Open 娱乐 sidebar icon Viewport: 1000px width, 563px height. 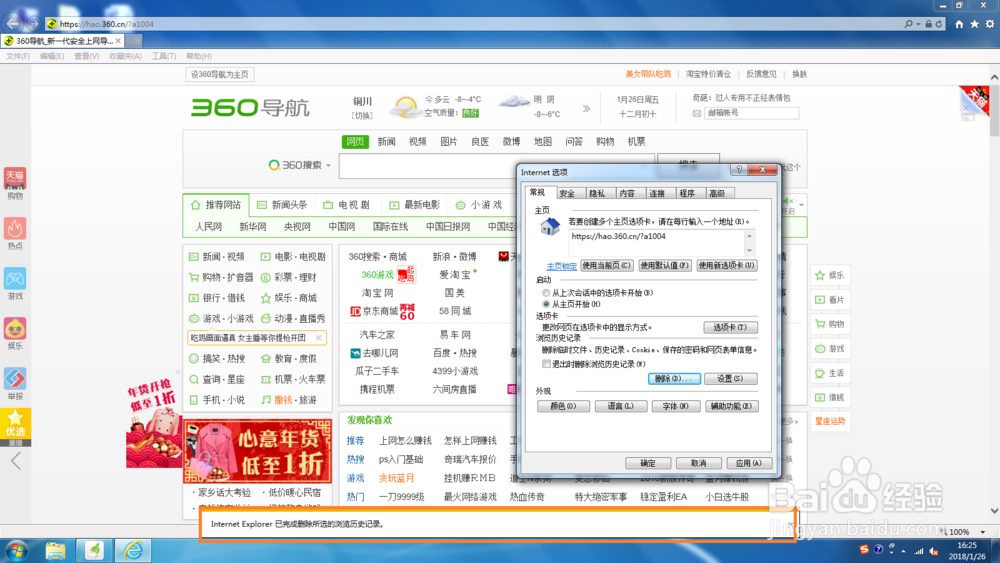point(15,329)
